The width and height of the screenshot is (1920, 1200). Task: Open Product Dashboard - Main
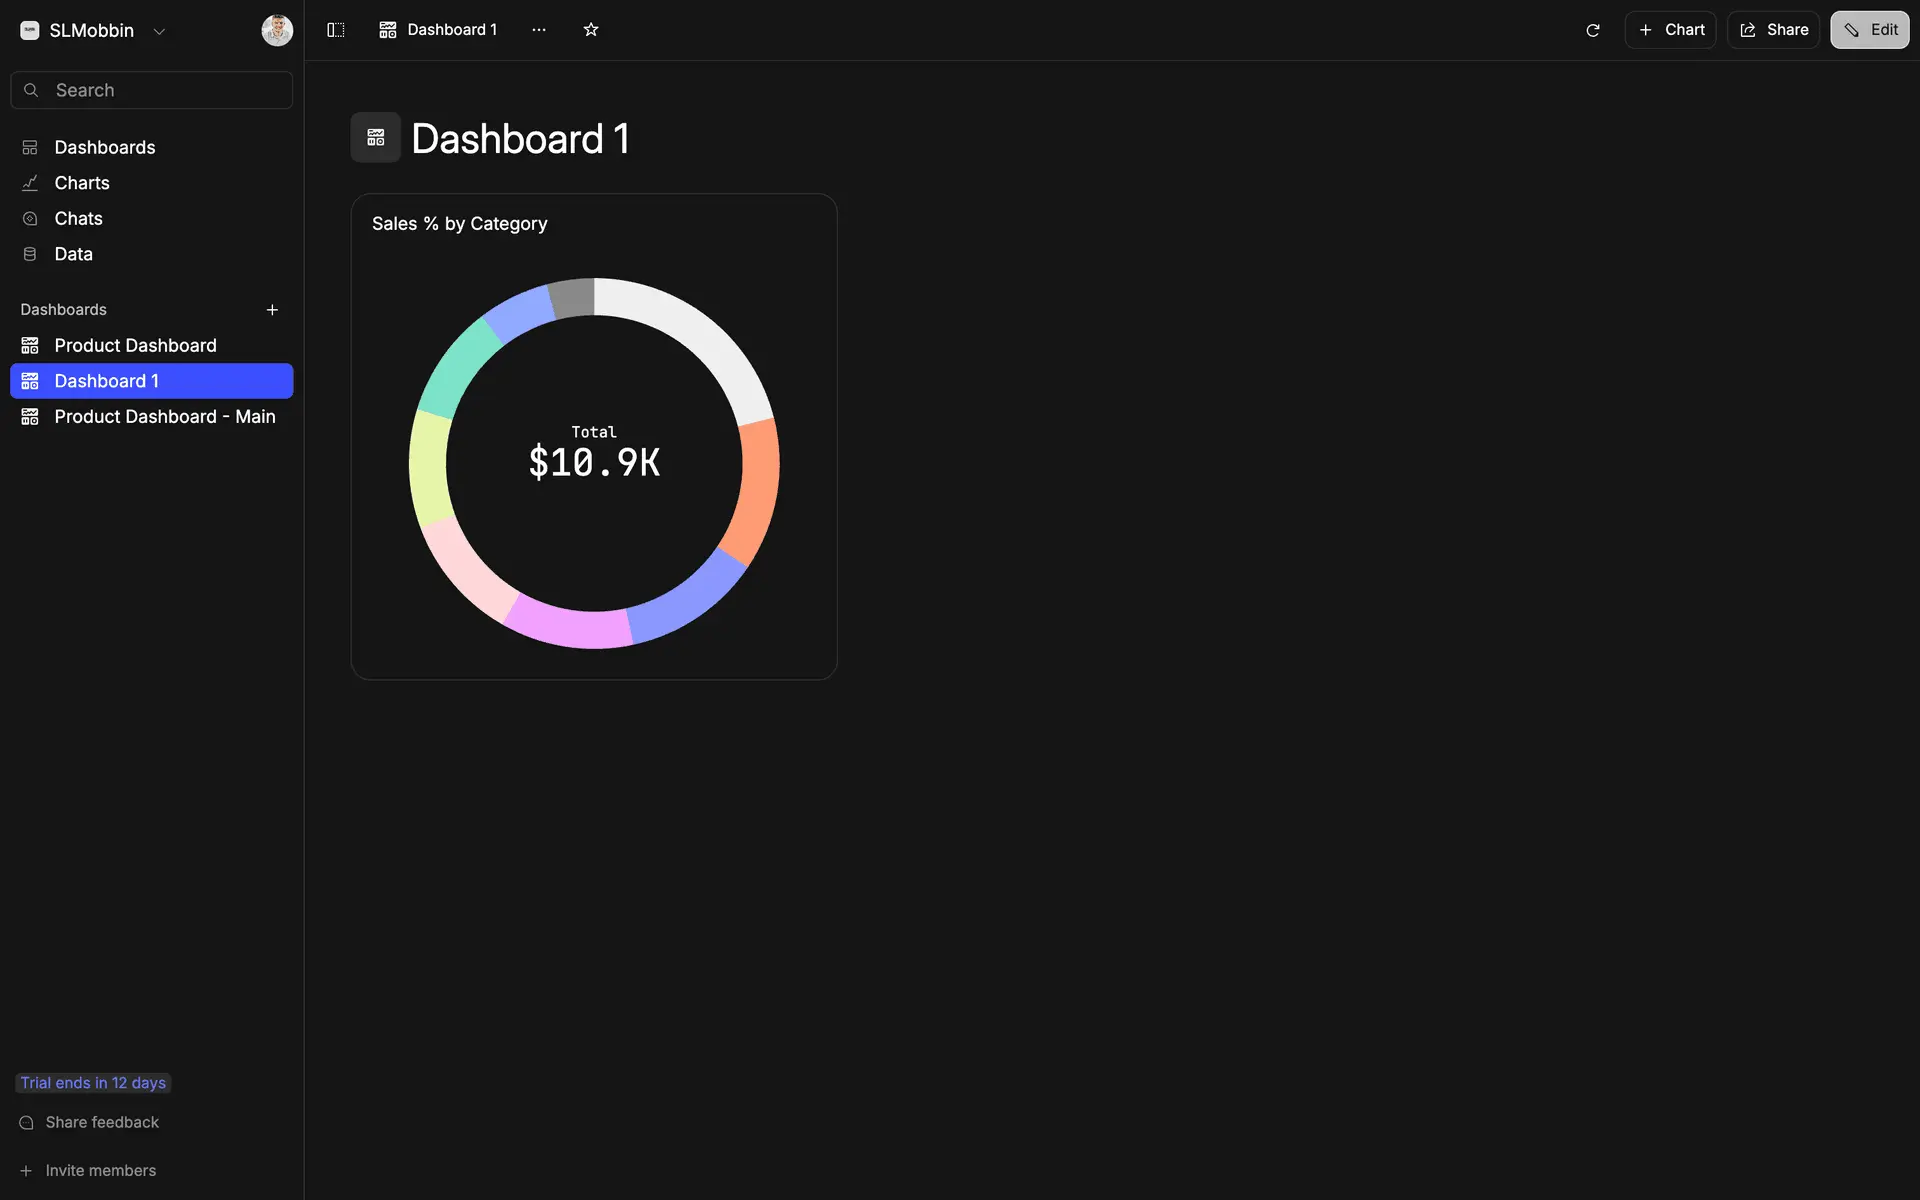click(164, 417)
